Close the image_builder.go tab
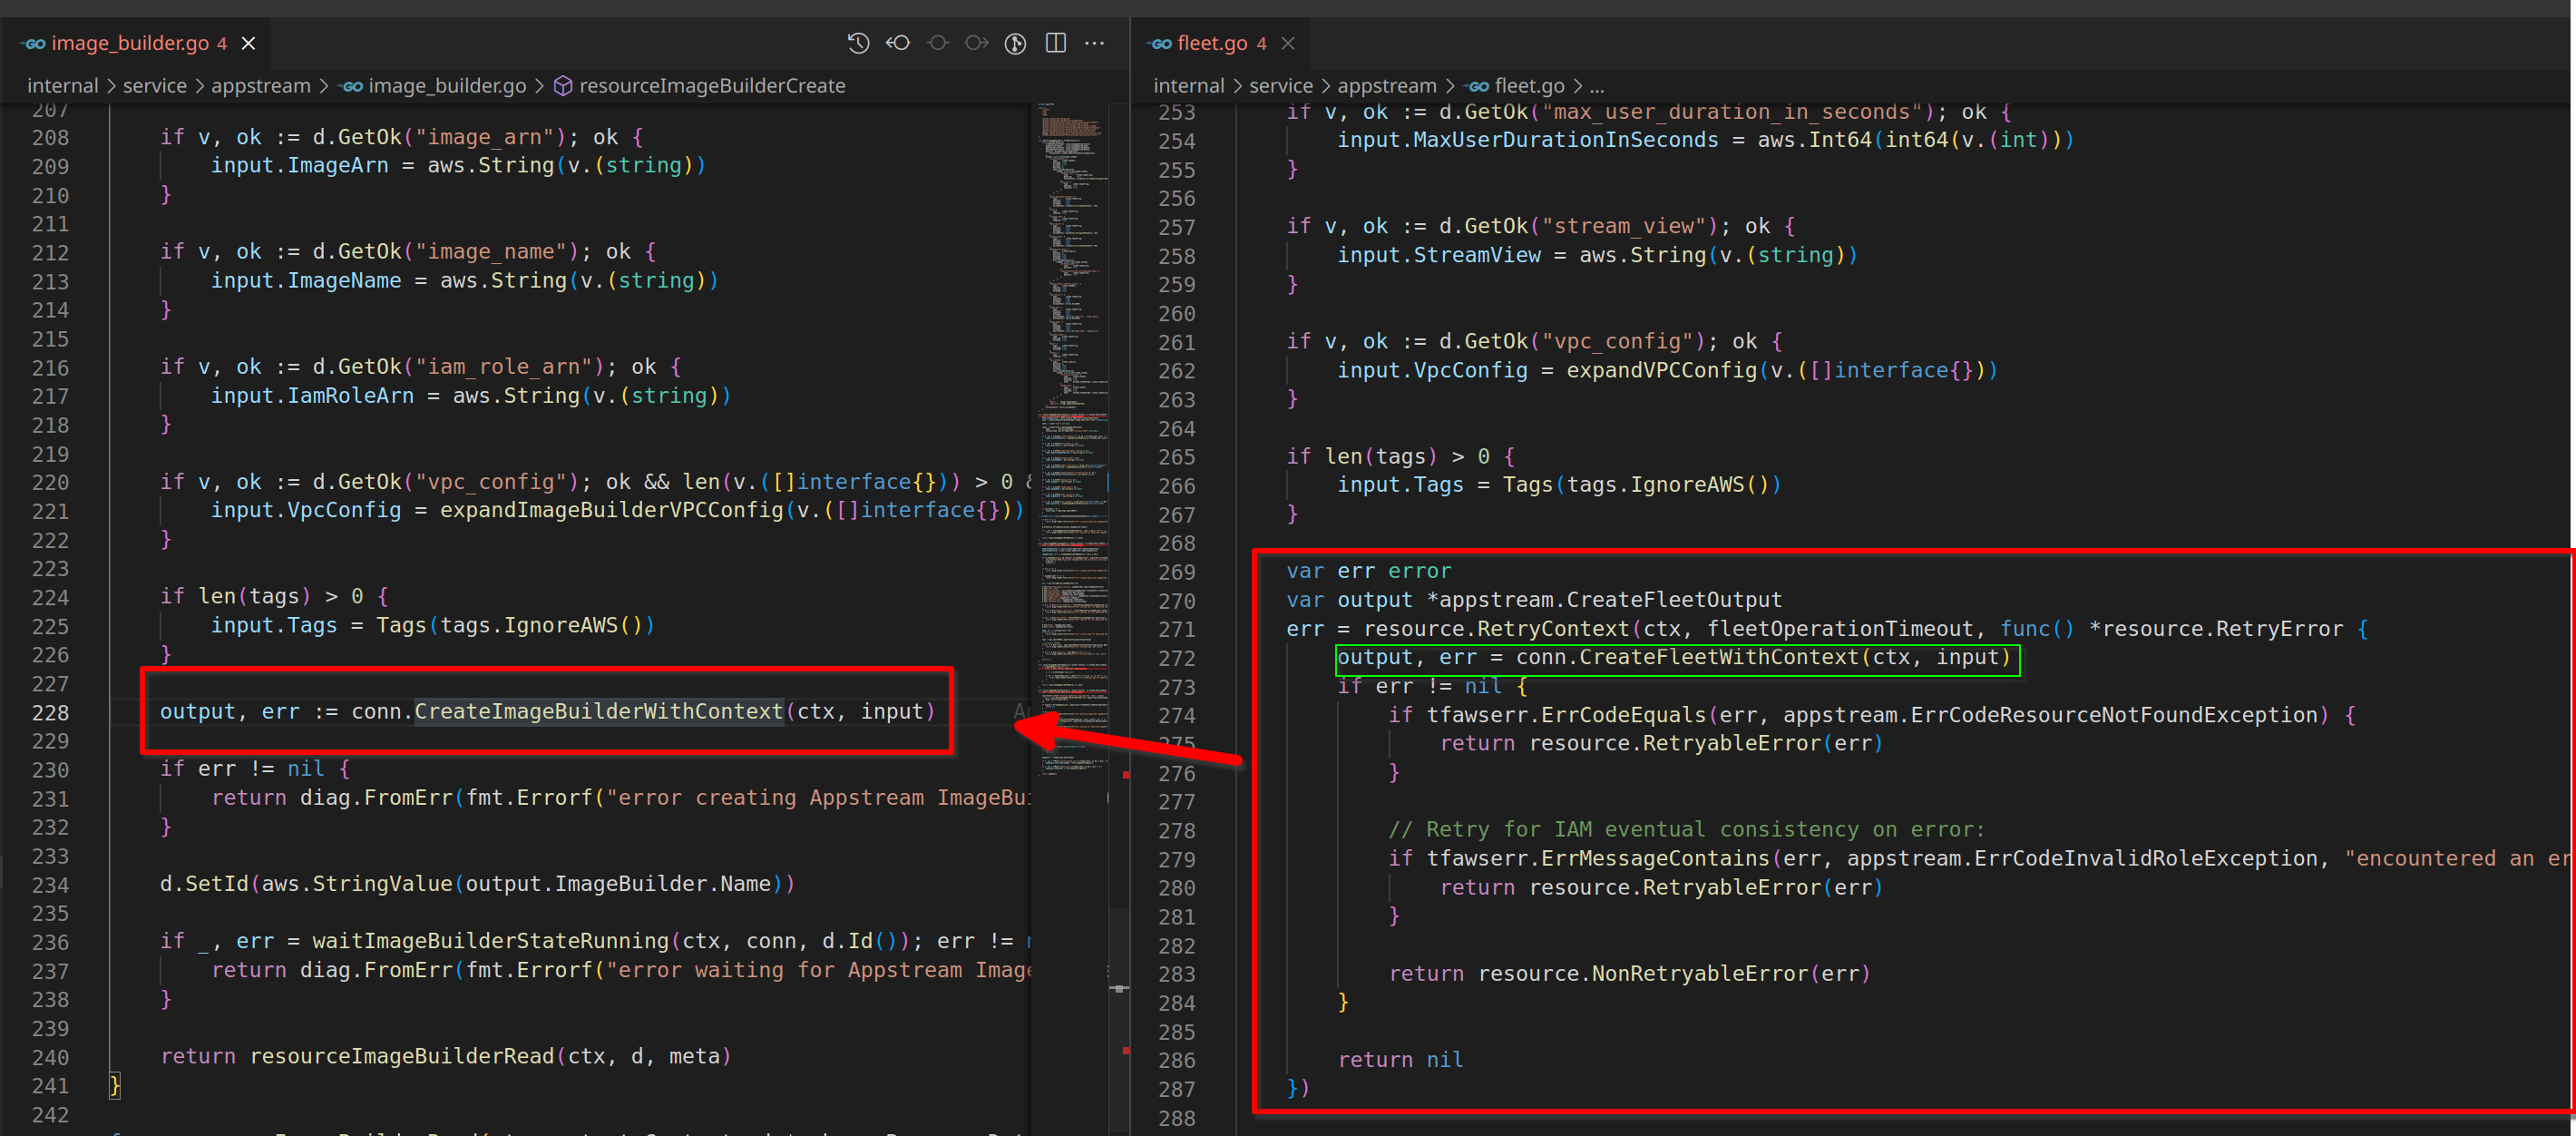The image size is (2576, 1136). pos(249,43)
